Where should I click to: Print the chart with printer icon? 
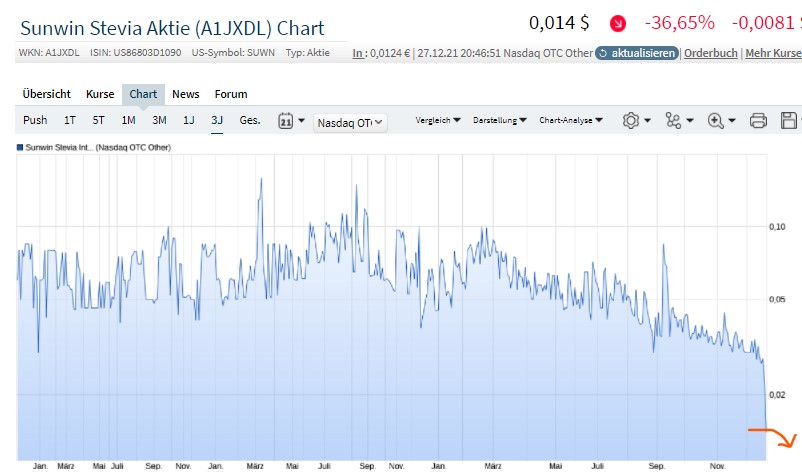coord(758,121)
